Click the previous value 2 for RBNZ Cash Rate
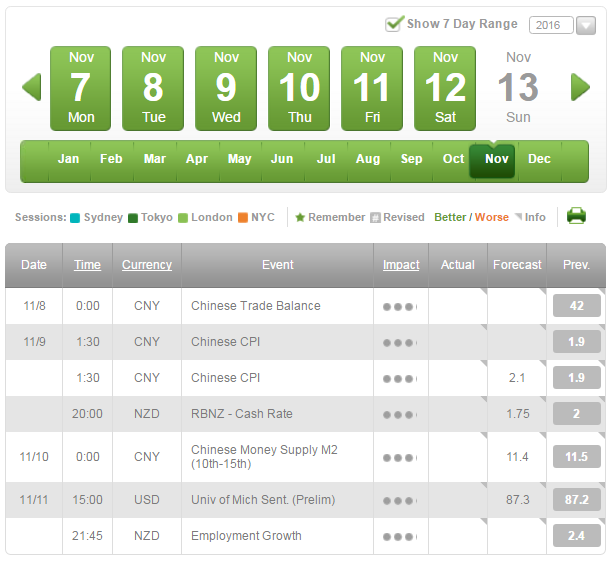Image resolution: width=615 pixels, height=569 pixels. point(577,414)
